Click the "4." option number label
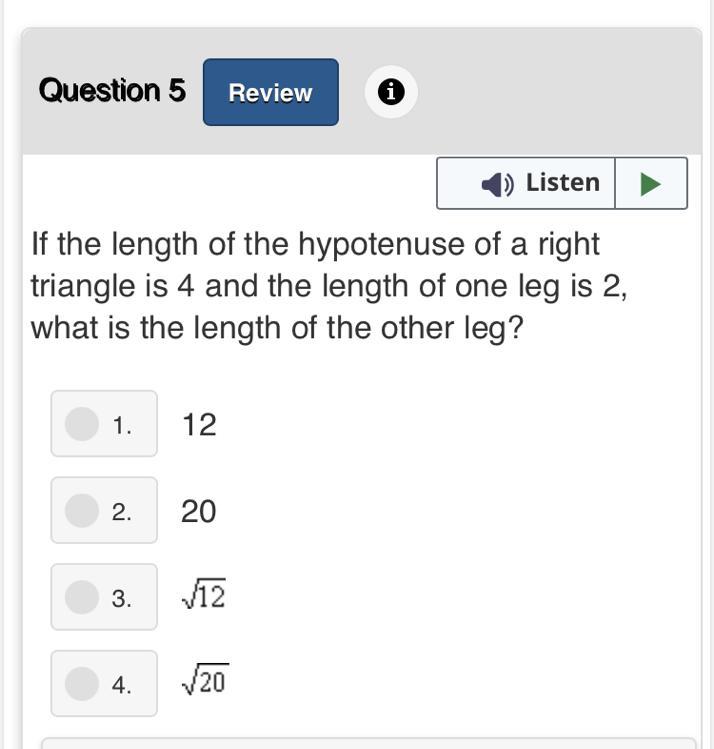 point(122,685)
